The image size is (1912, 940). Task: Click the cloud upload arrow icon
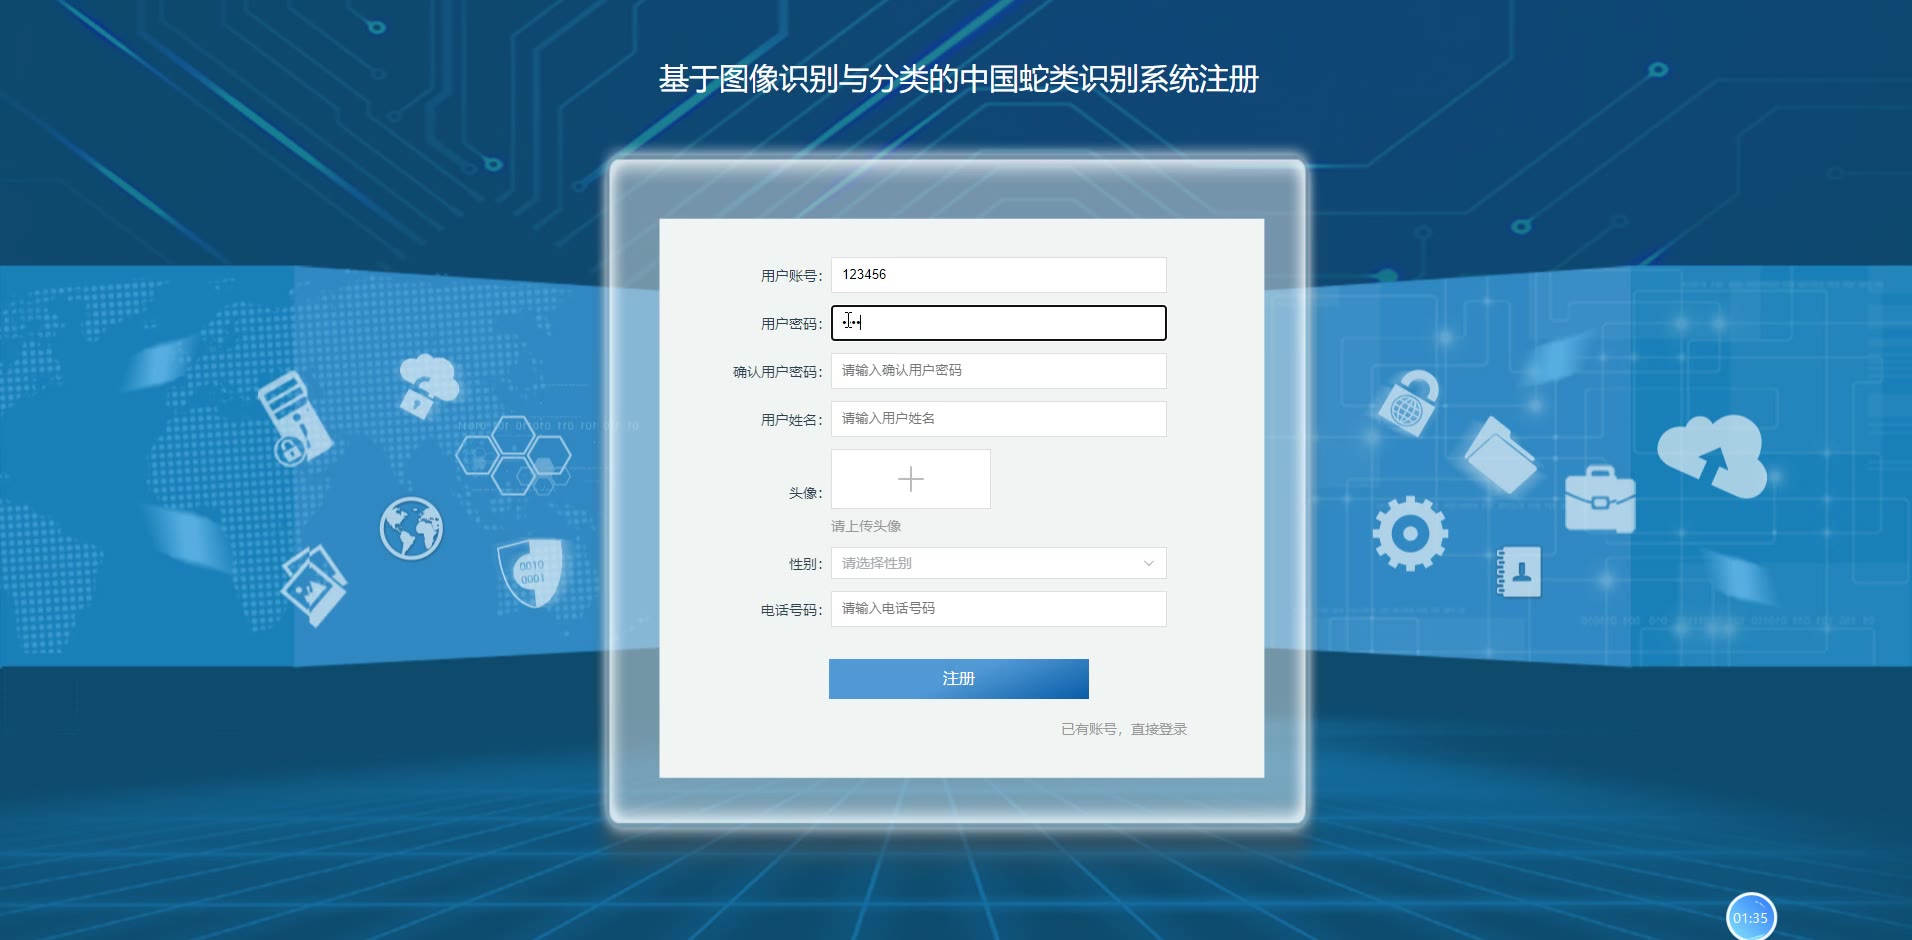pos(1712,456)
